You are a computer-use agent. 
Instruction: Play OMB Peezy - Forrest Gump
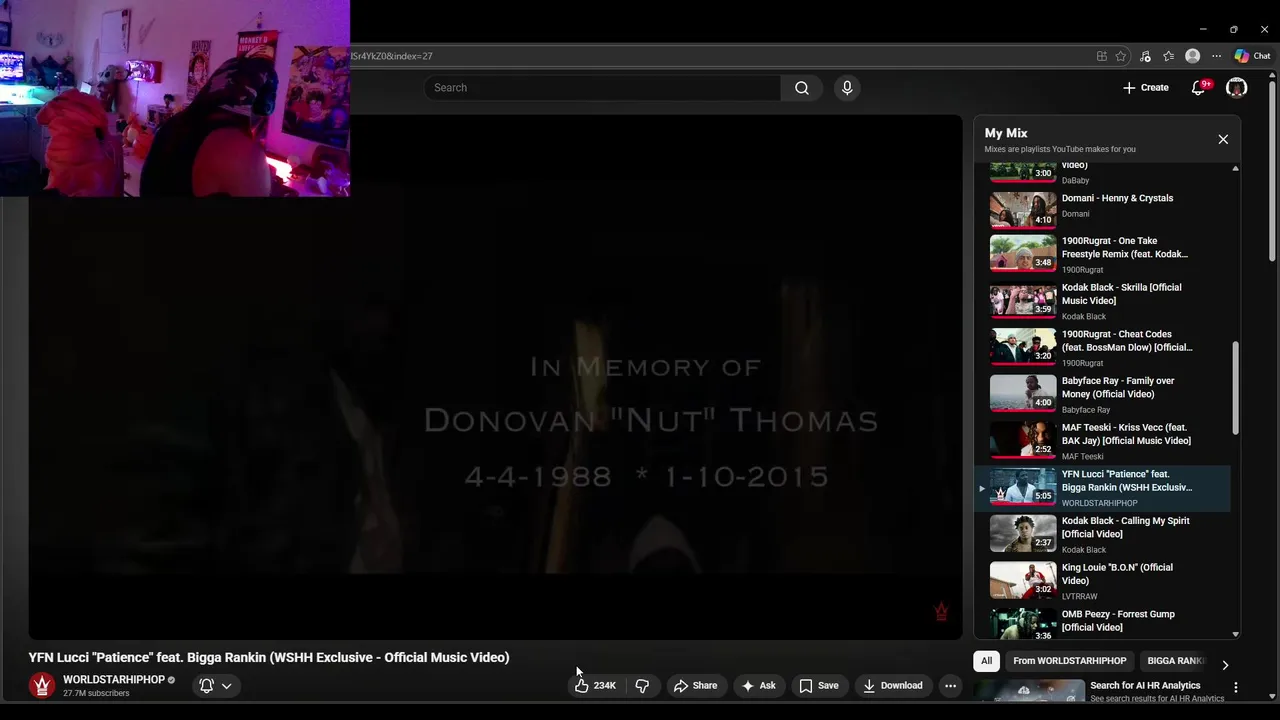click(x=1103, y=624)
